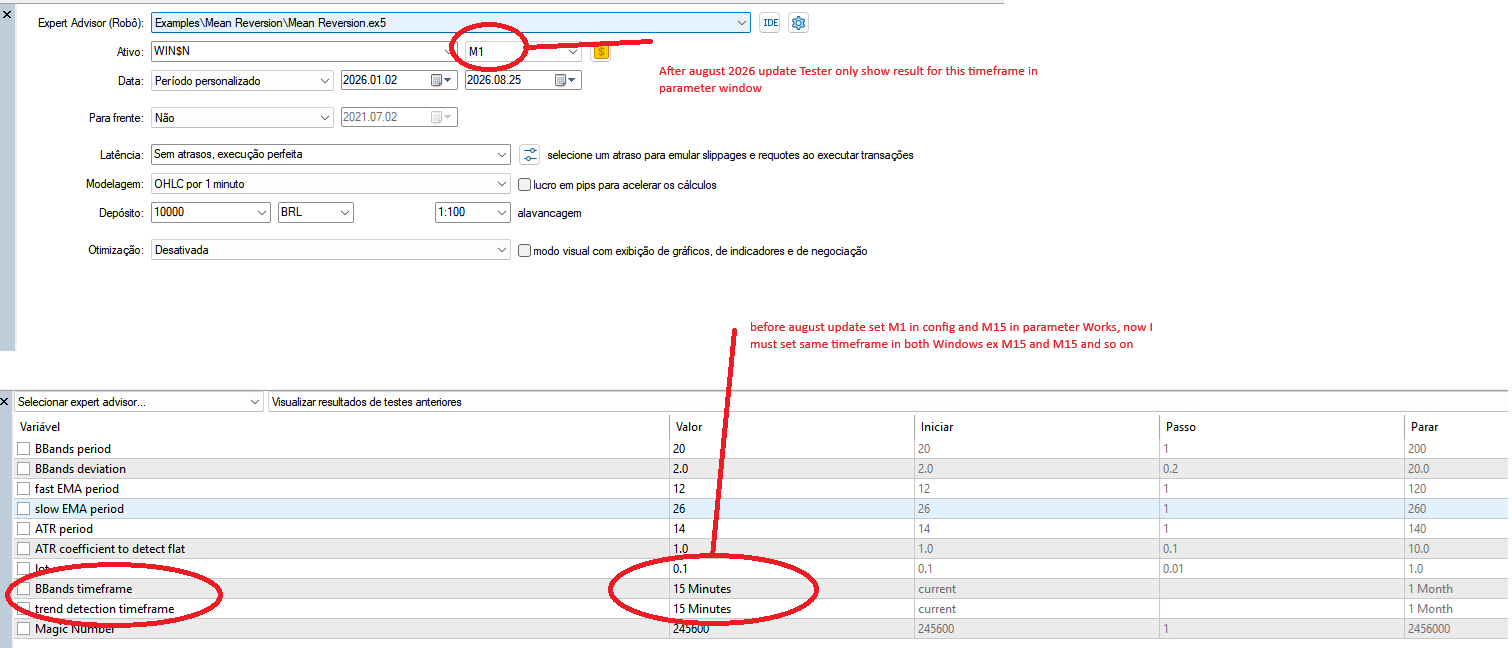Click Magic Number stop value 2456000
The image size is (1512, 648).
1429,629
